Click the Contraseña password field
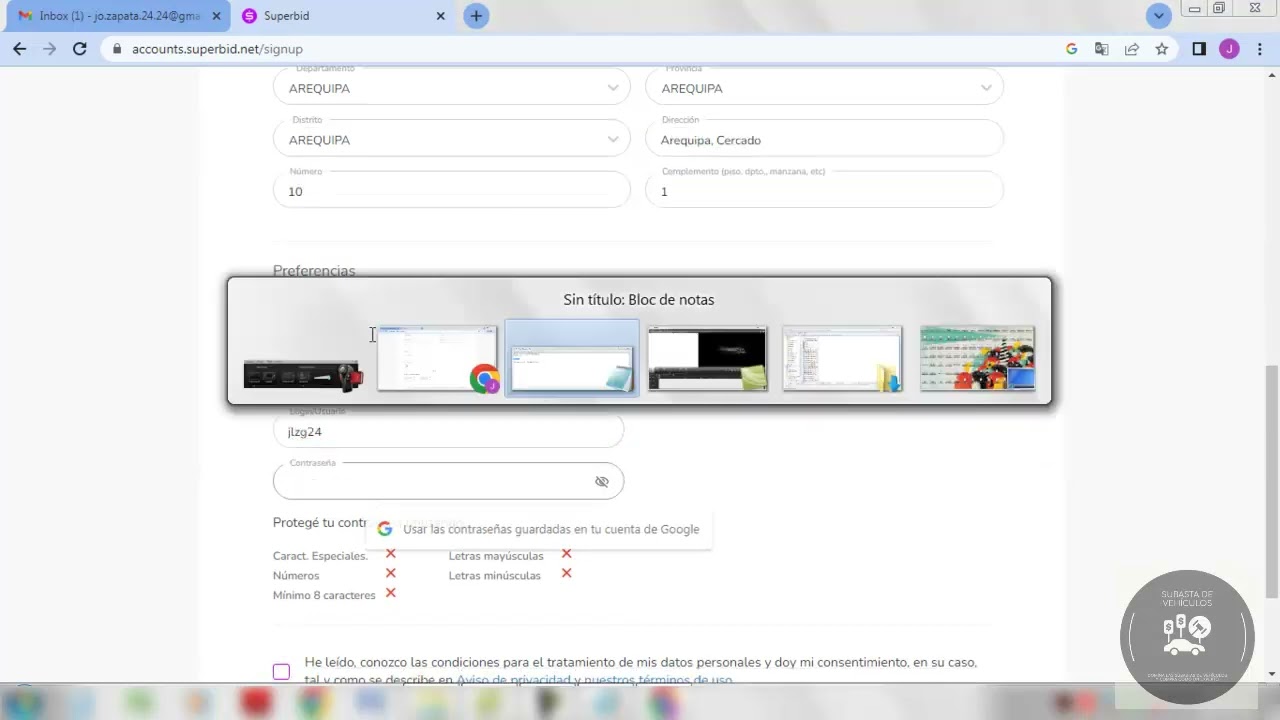This screenshot has width=1280, height=720. pos(448,481)
